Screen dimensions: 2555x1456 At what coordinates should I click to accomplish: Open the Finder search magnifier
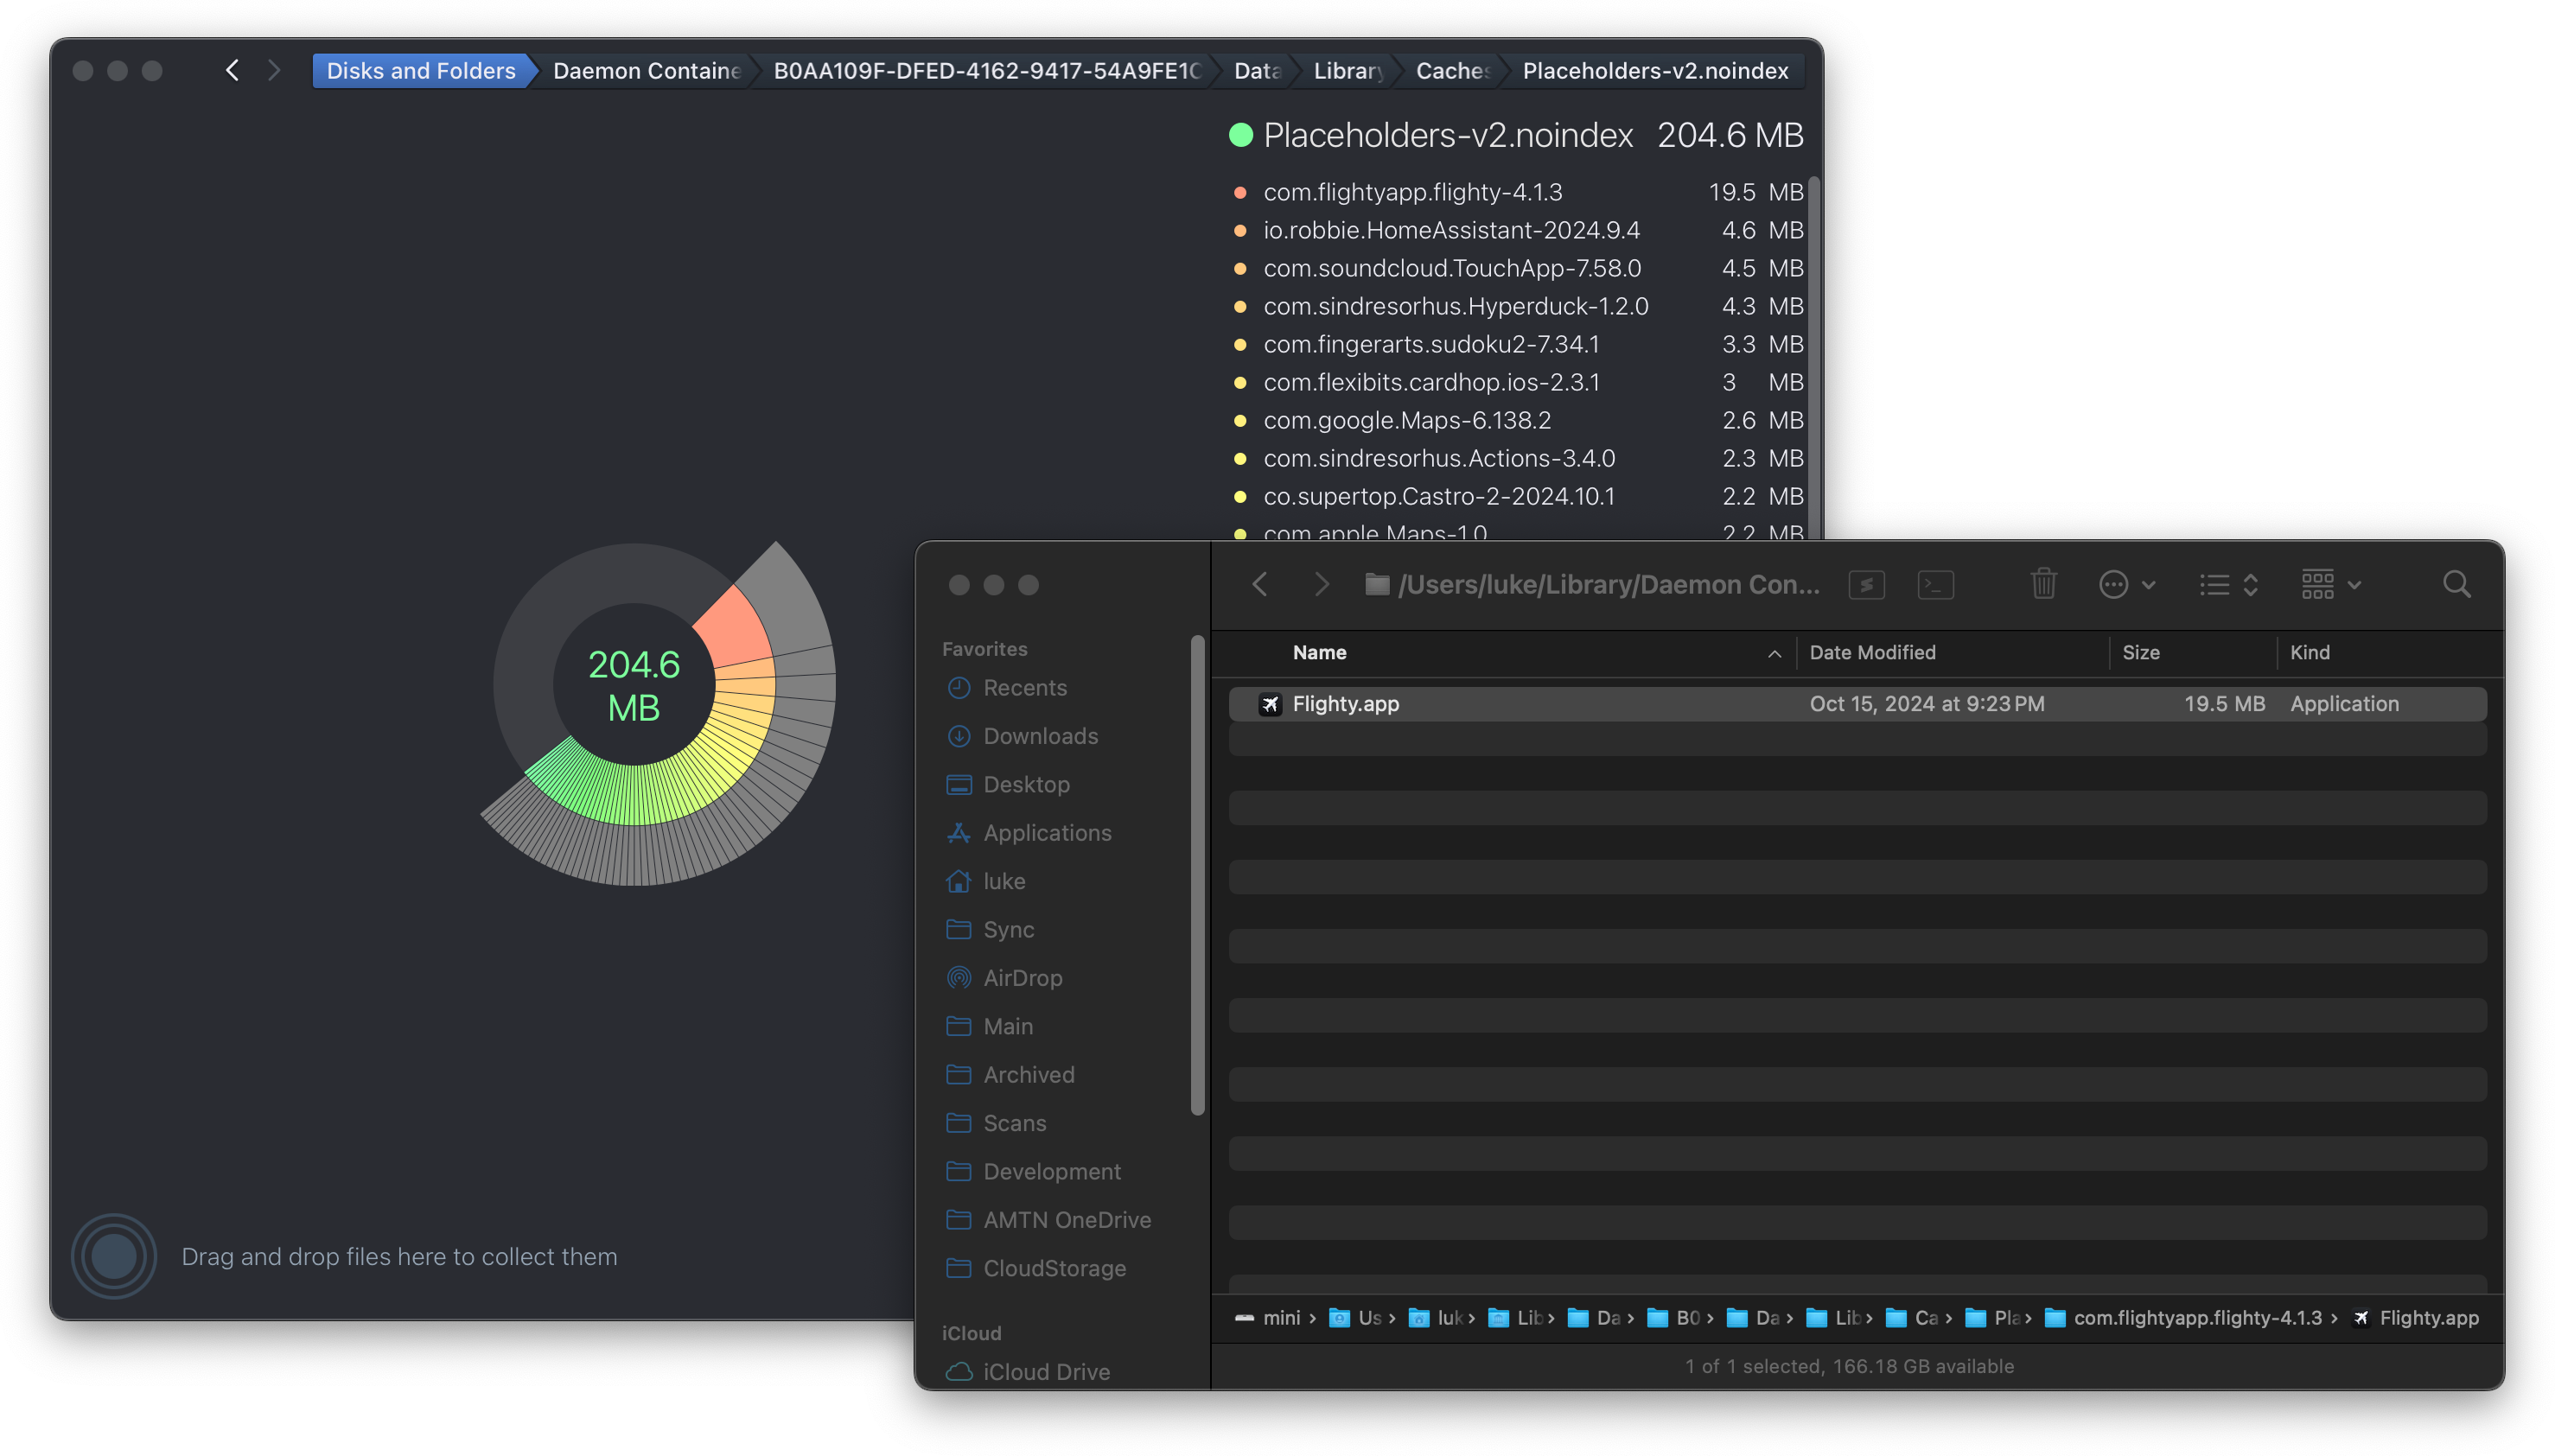pyautogui.click(x=2456, y=584)
